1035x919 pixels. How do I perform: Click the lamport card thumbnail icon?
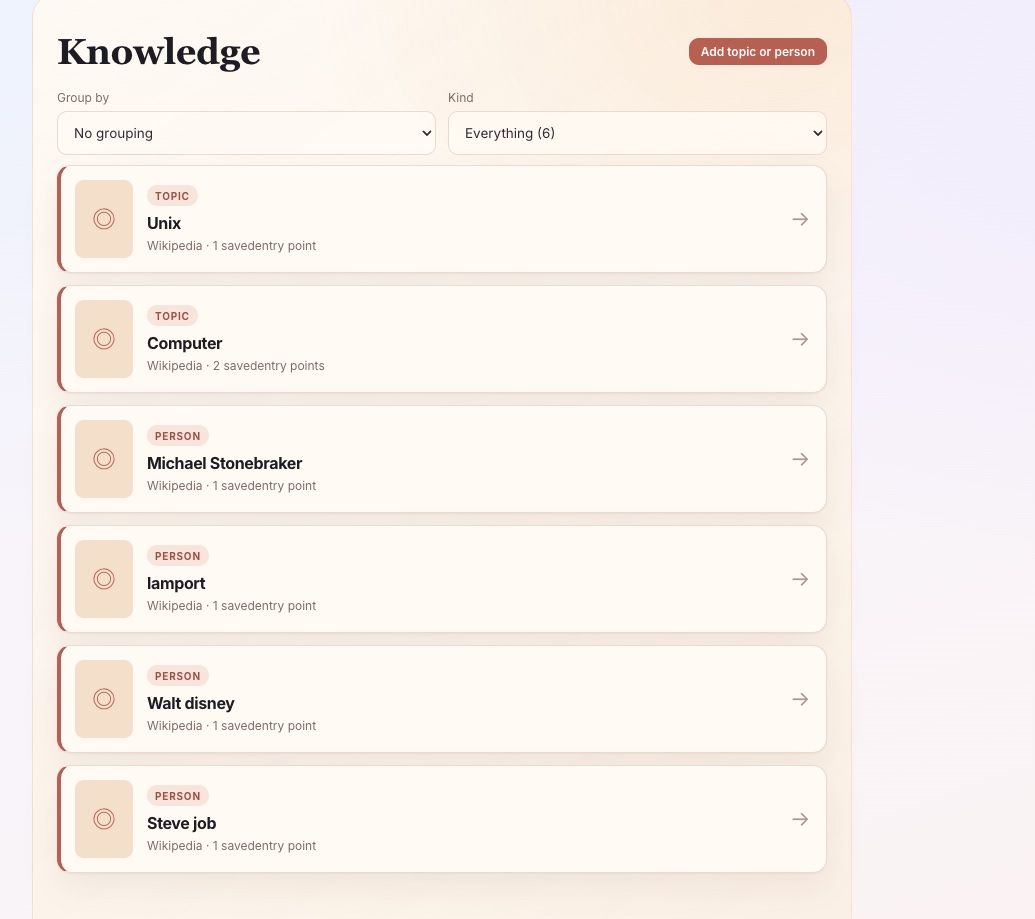[x=104, y=579]
